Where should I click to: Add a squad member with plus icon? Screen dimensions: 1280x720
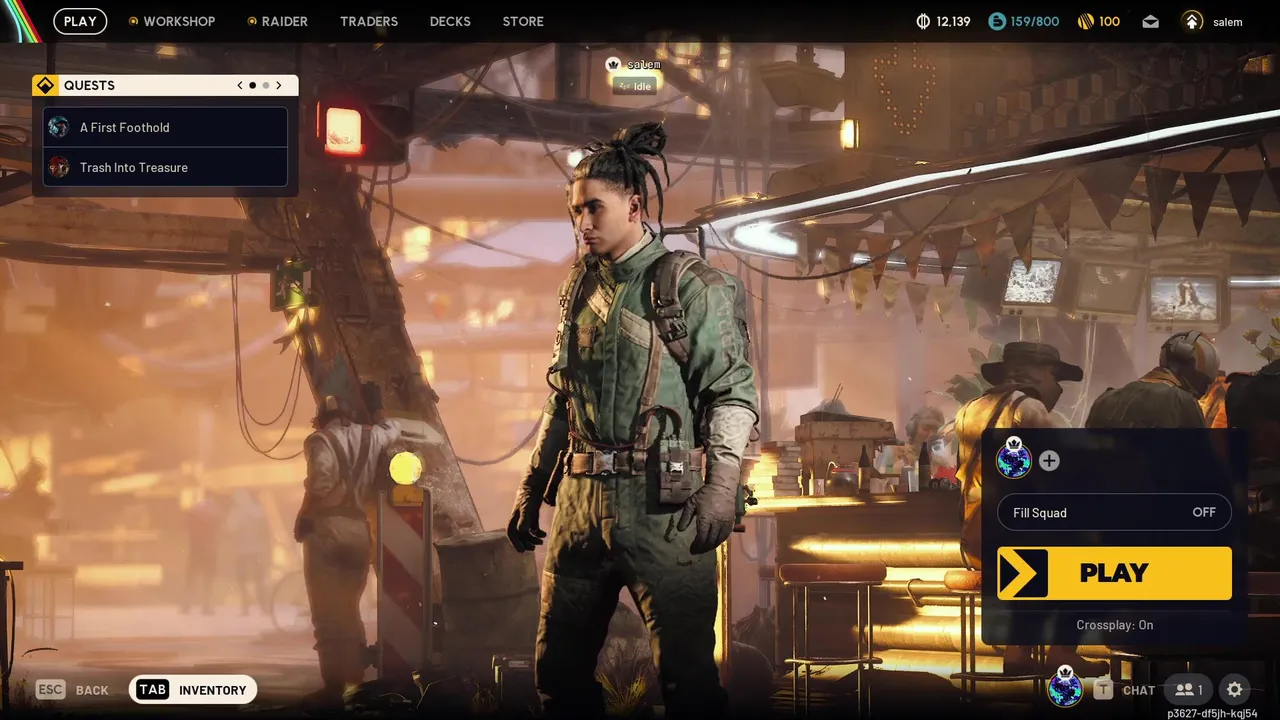[1049, 460]
